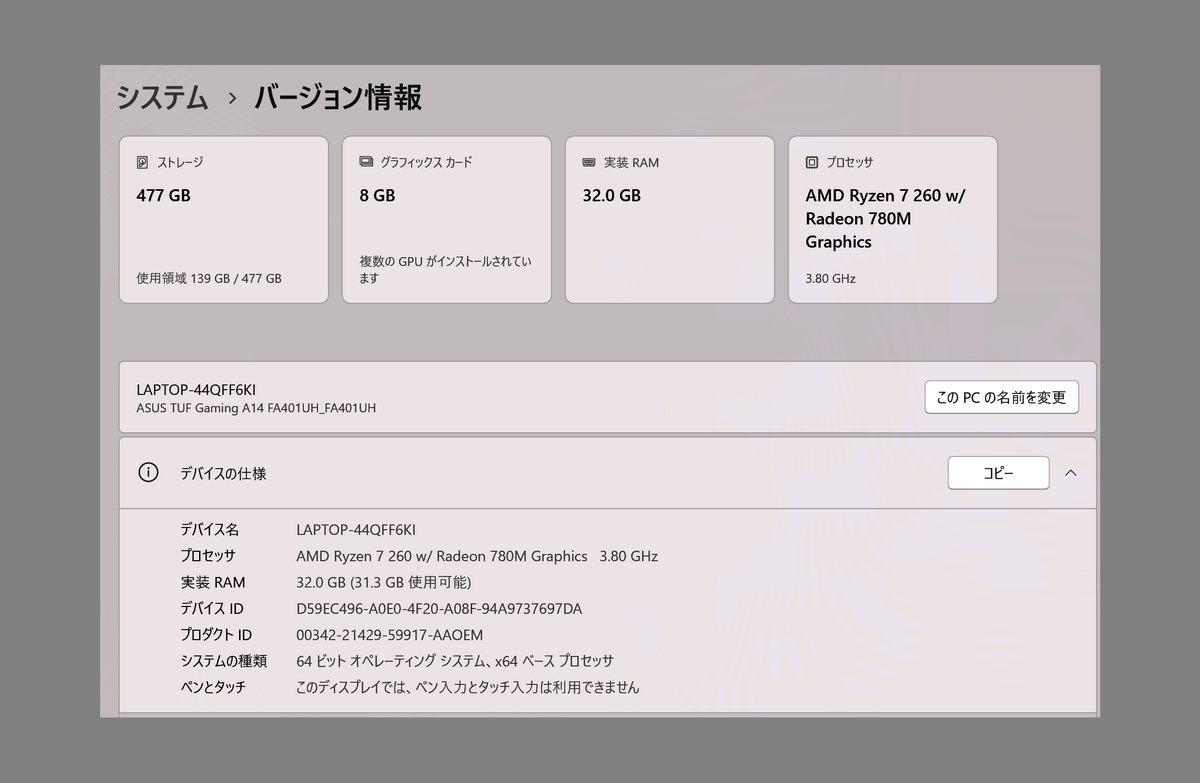Click the AMD Ryzen 7 260 processor card

point(892,219)
